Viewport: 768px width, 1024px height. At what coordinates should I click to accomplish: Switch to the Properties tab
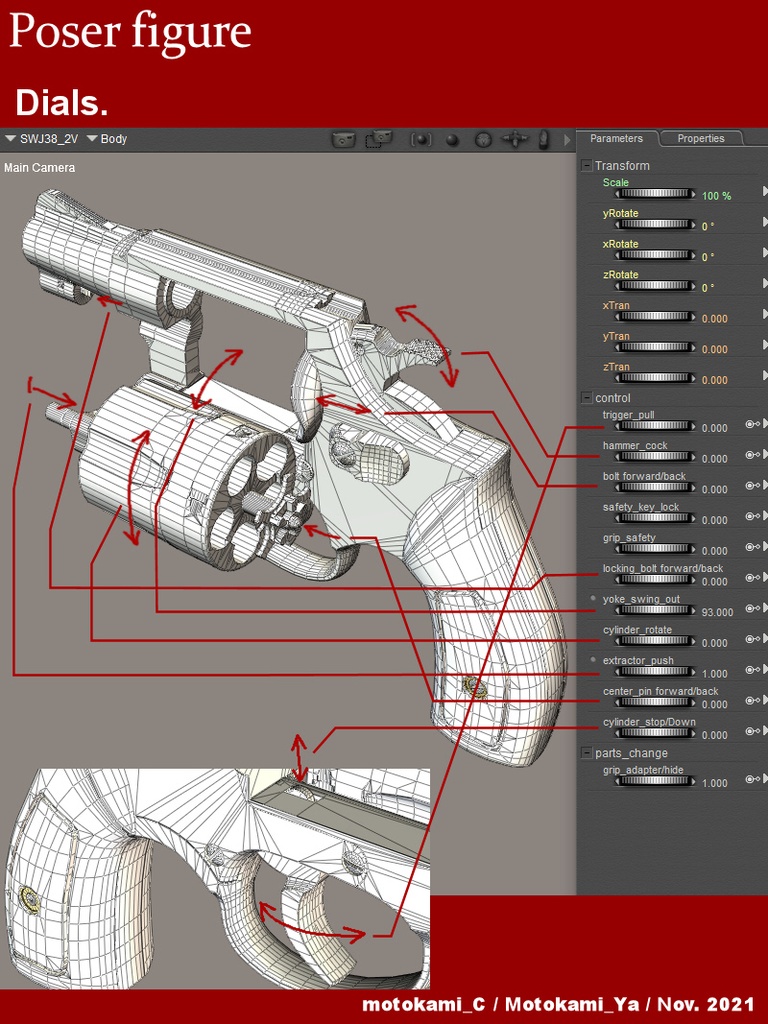coord(701,138)
